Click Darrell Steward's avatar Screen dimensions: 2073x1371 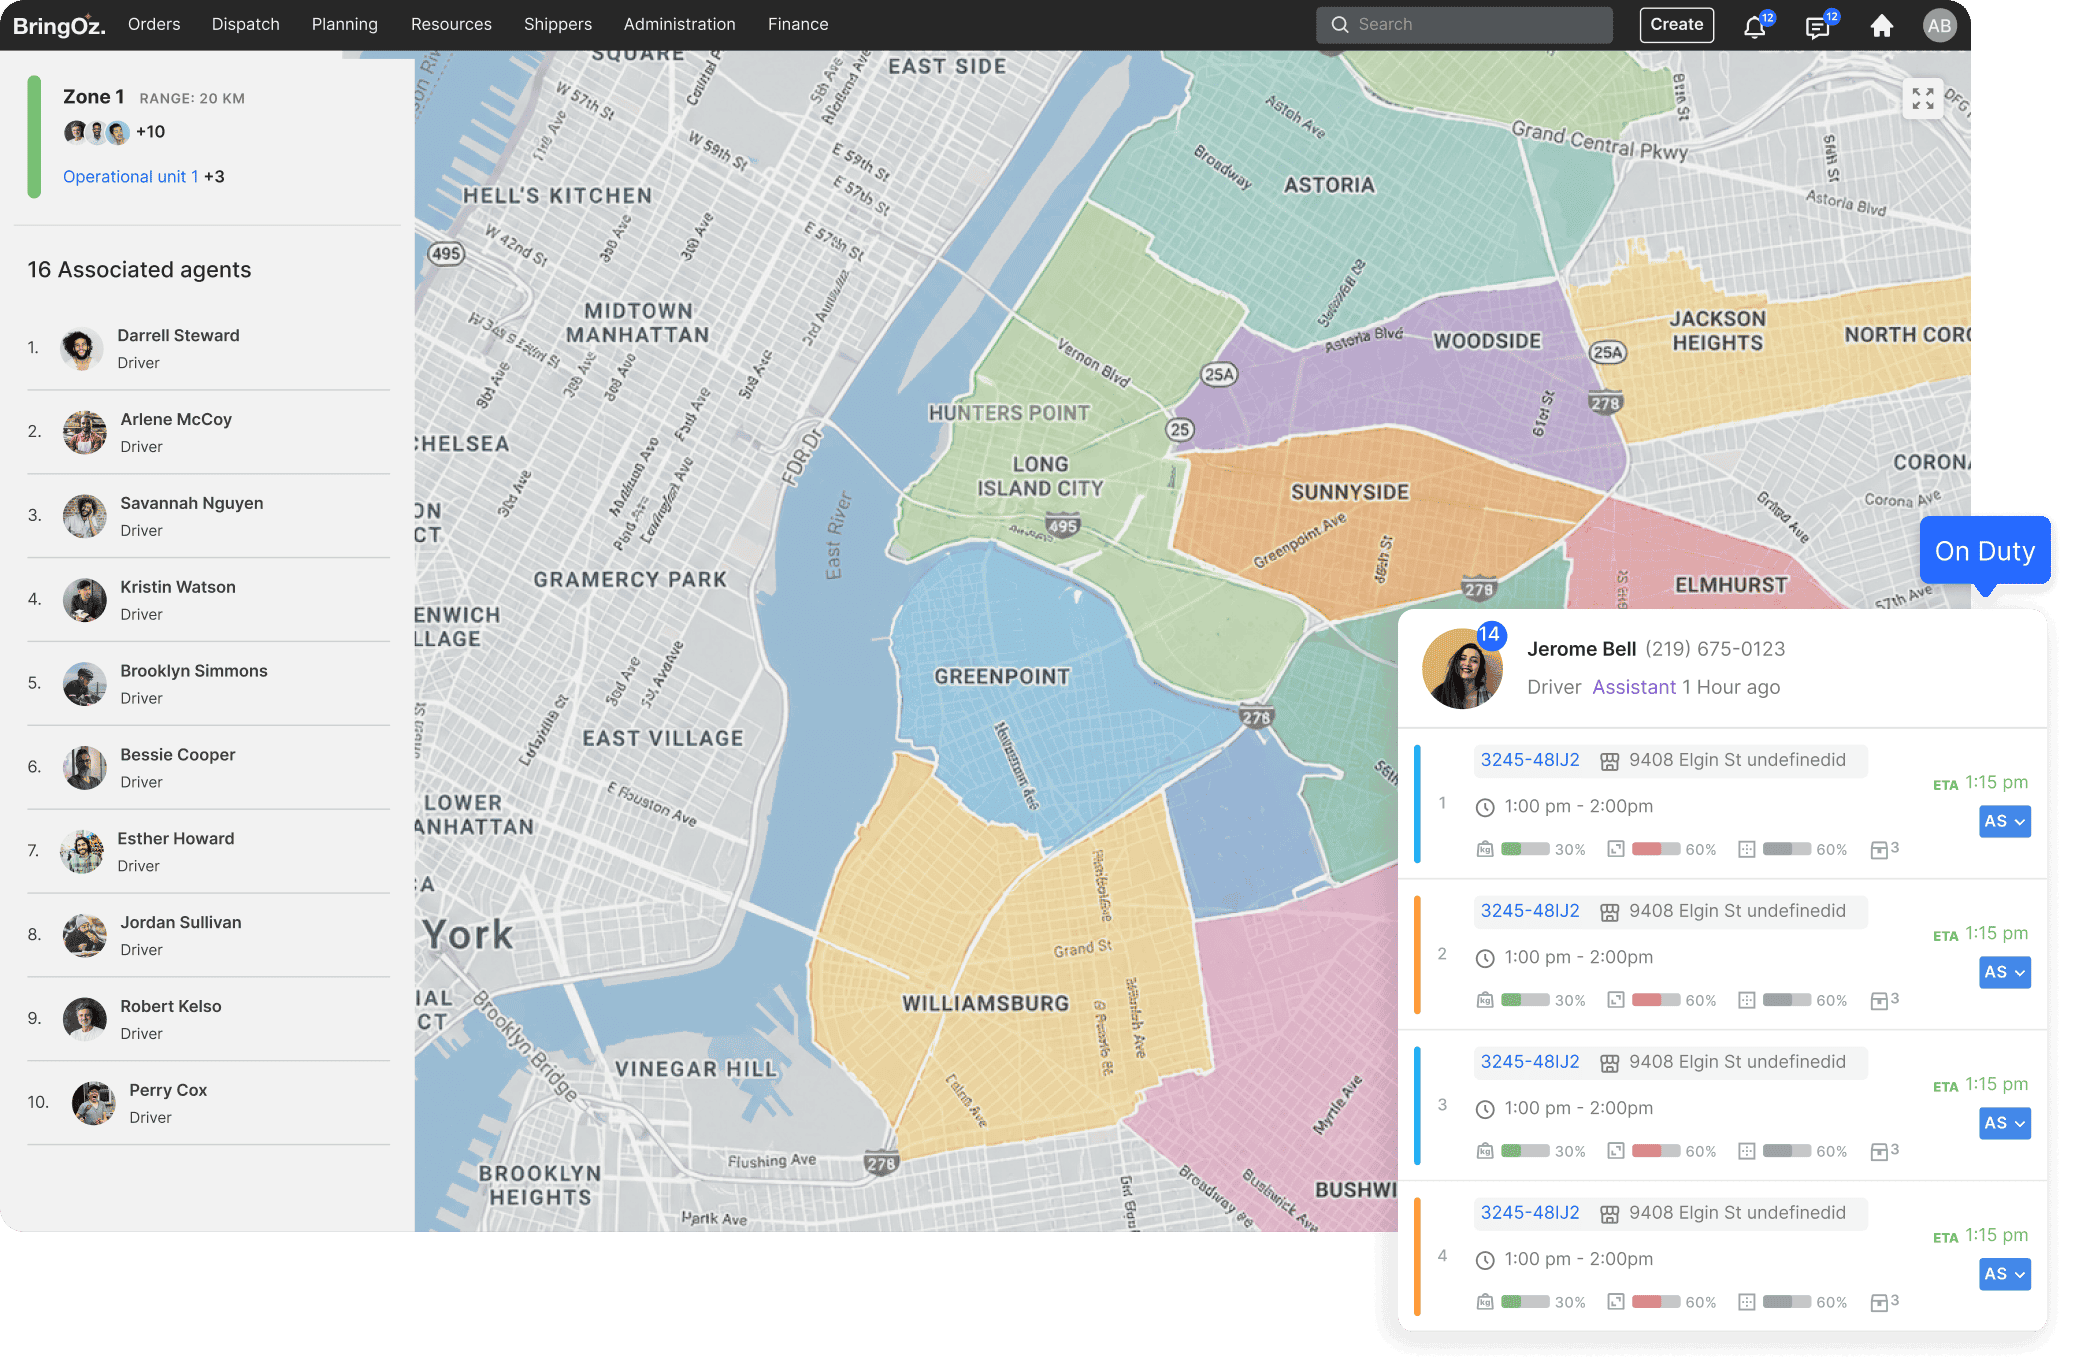[81, 348]
